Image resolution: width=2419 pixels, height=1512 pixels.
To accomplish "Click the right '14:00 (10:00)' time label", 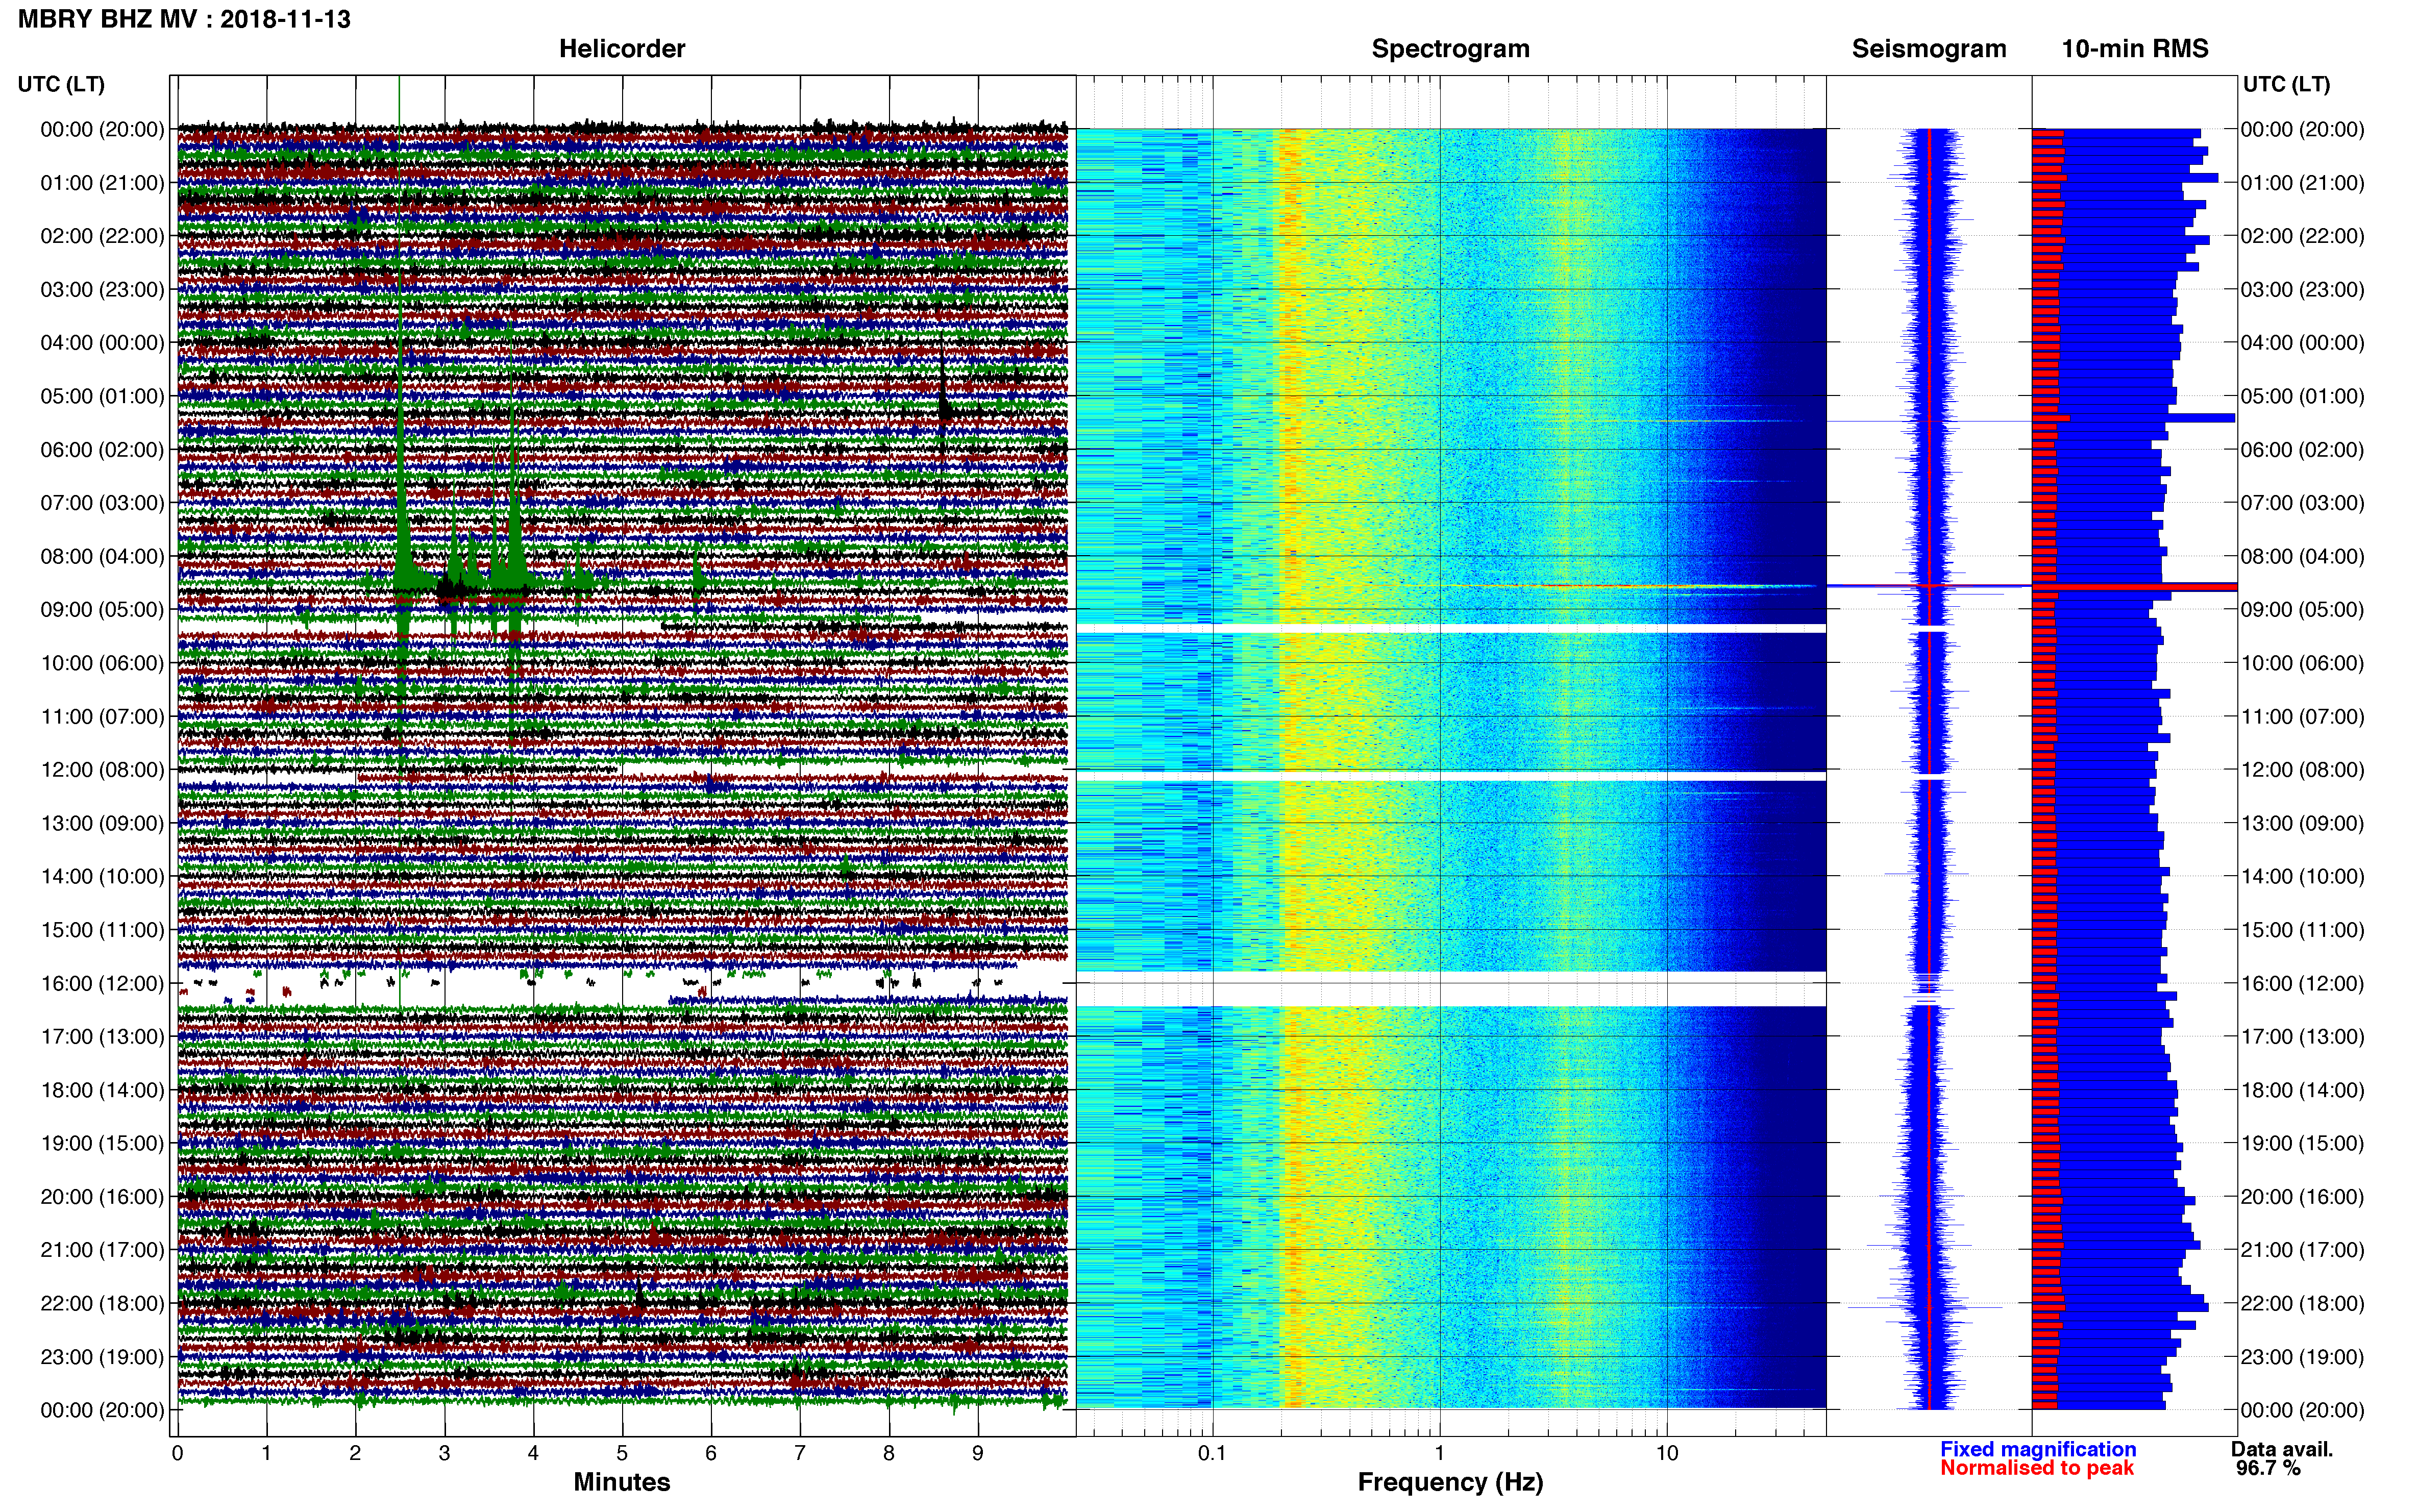I will tap(2303, 877).
